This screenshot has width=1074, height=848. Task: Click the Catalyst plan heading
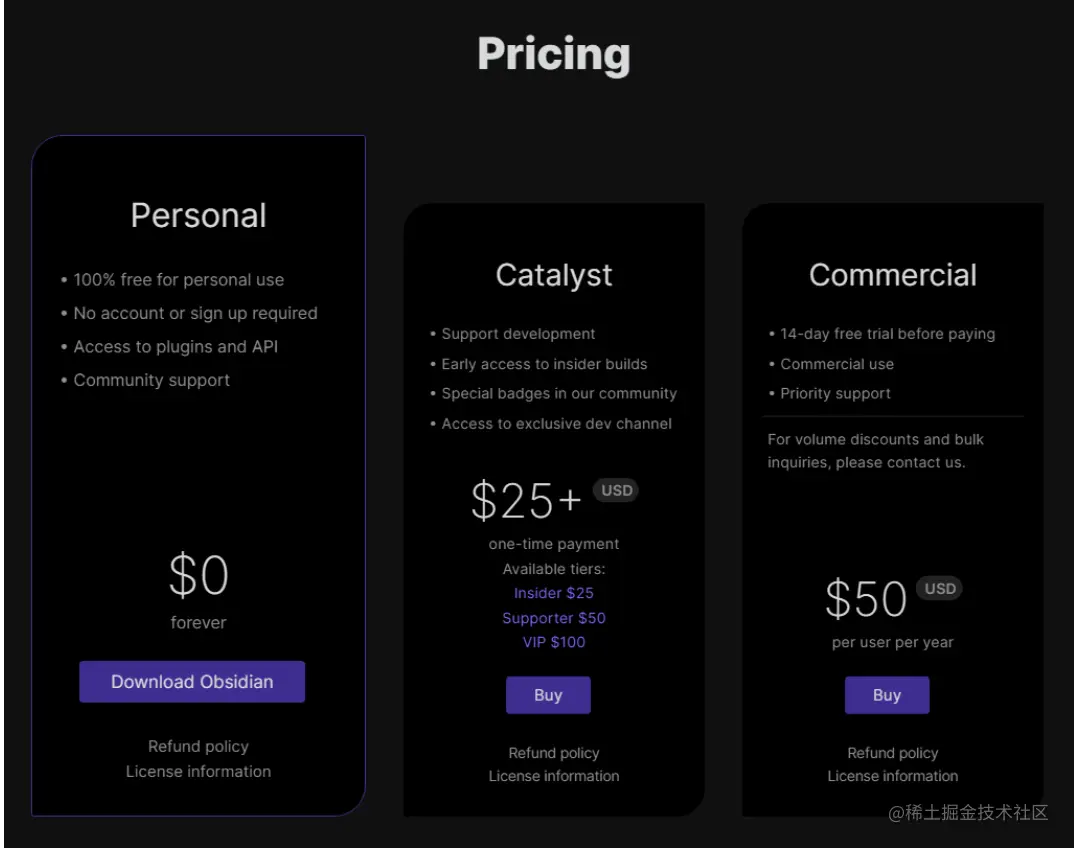tap(554, 275)
